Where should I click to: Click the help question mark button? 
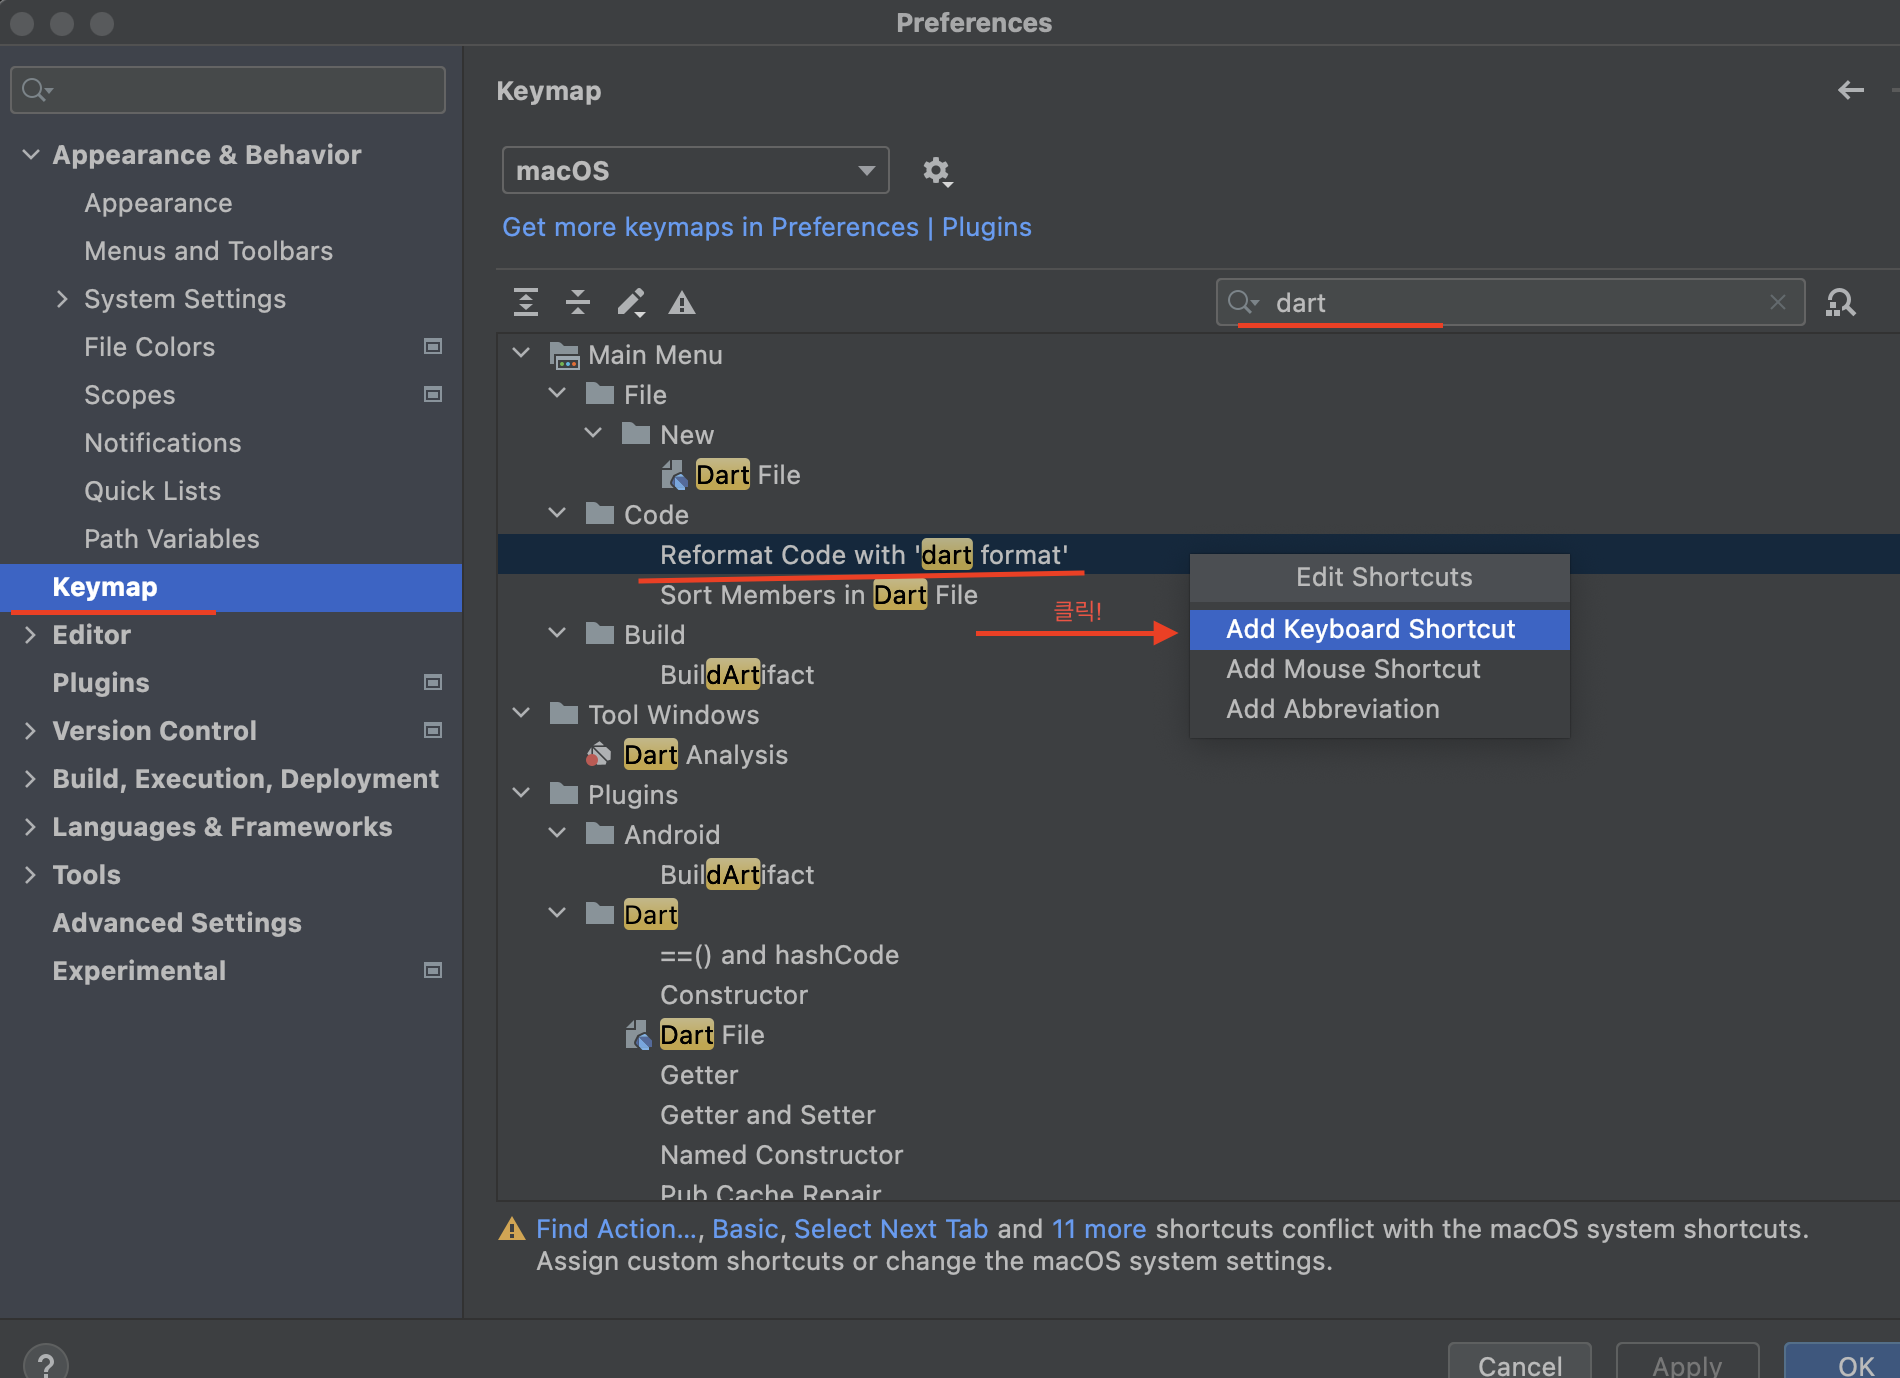[x=46, y=1363]
